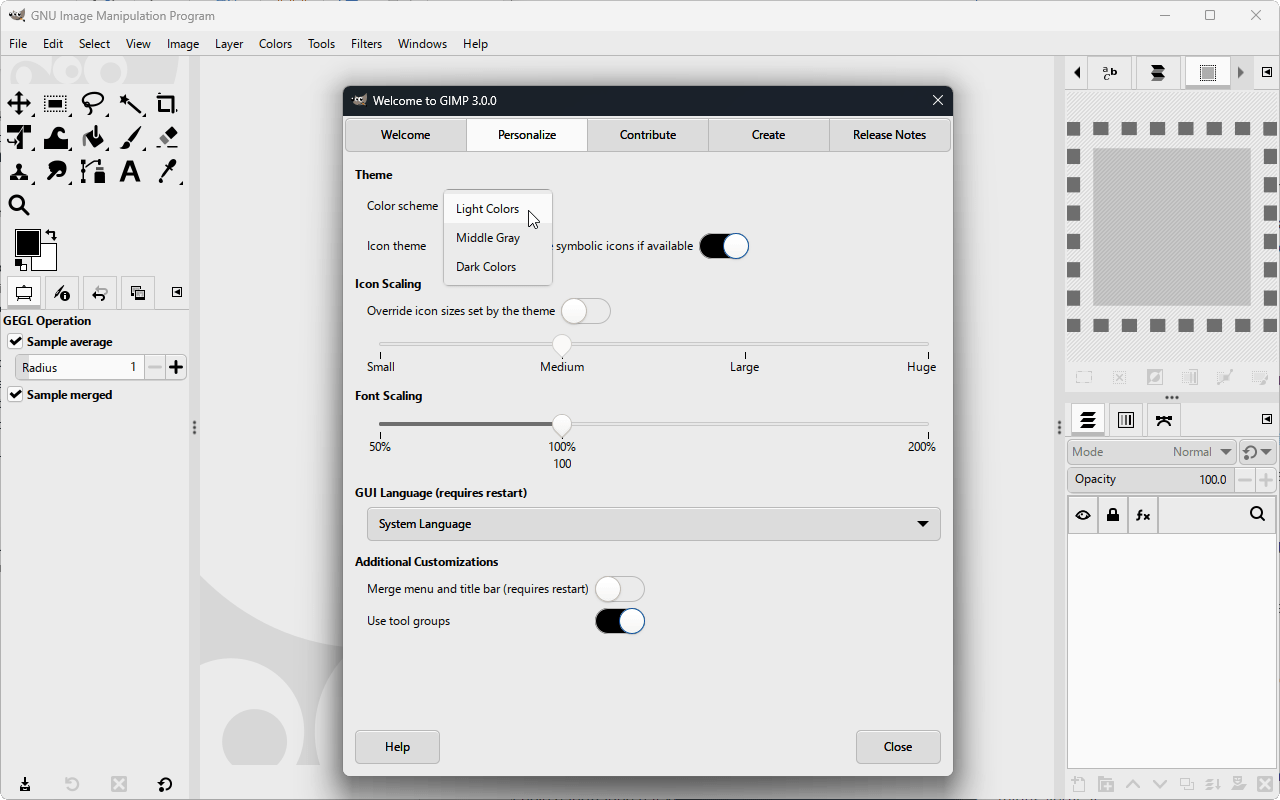Open the Colors menu
The height and width of the screenshot is (800, 1280).
click(x=275, y=44)
